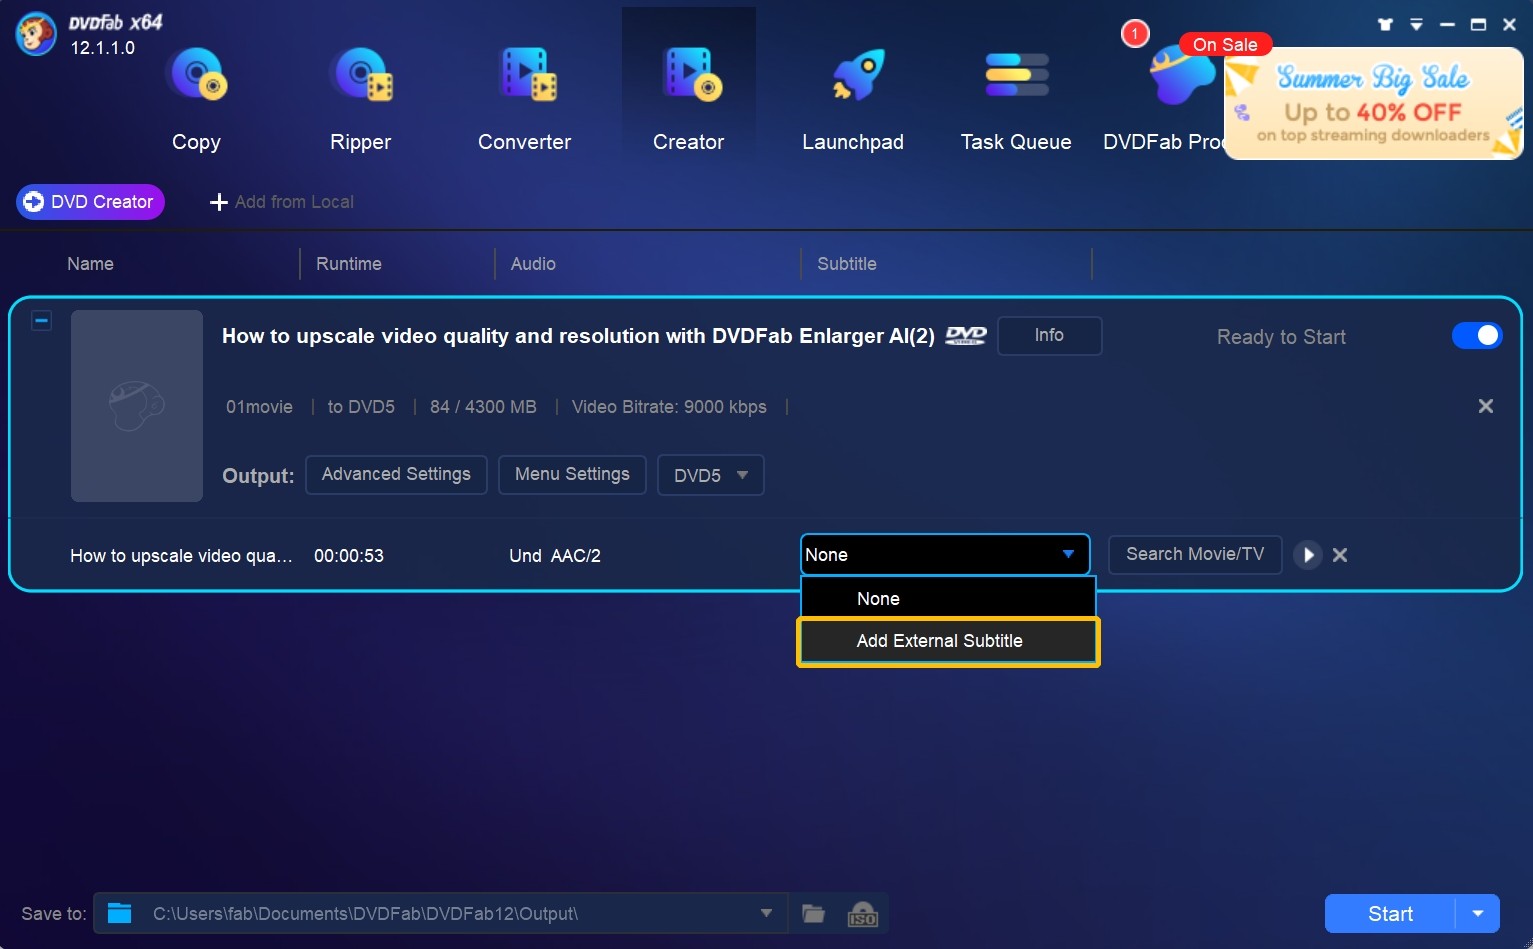Click the Und AAC/2 audio entry

pos(555,556)
